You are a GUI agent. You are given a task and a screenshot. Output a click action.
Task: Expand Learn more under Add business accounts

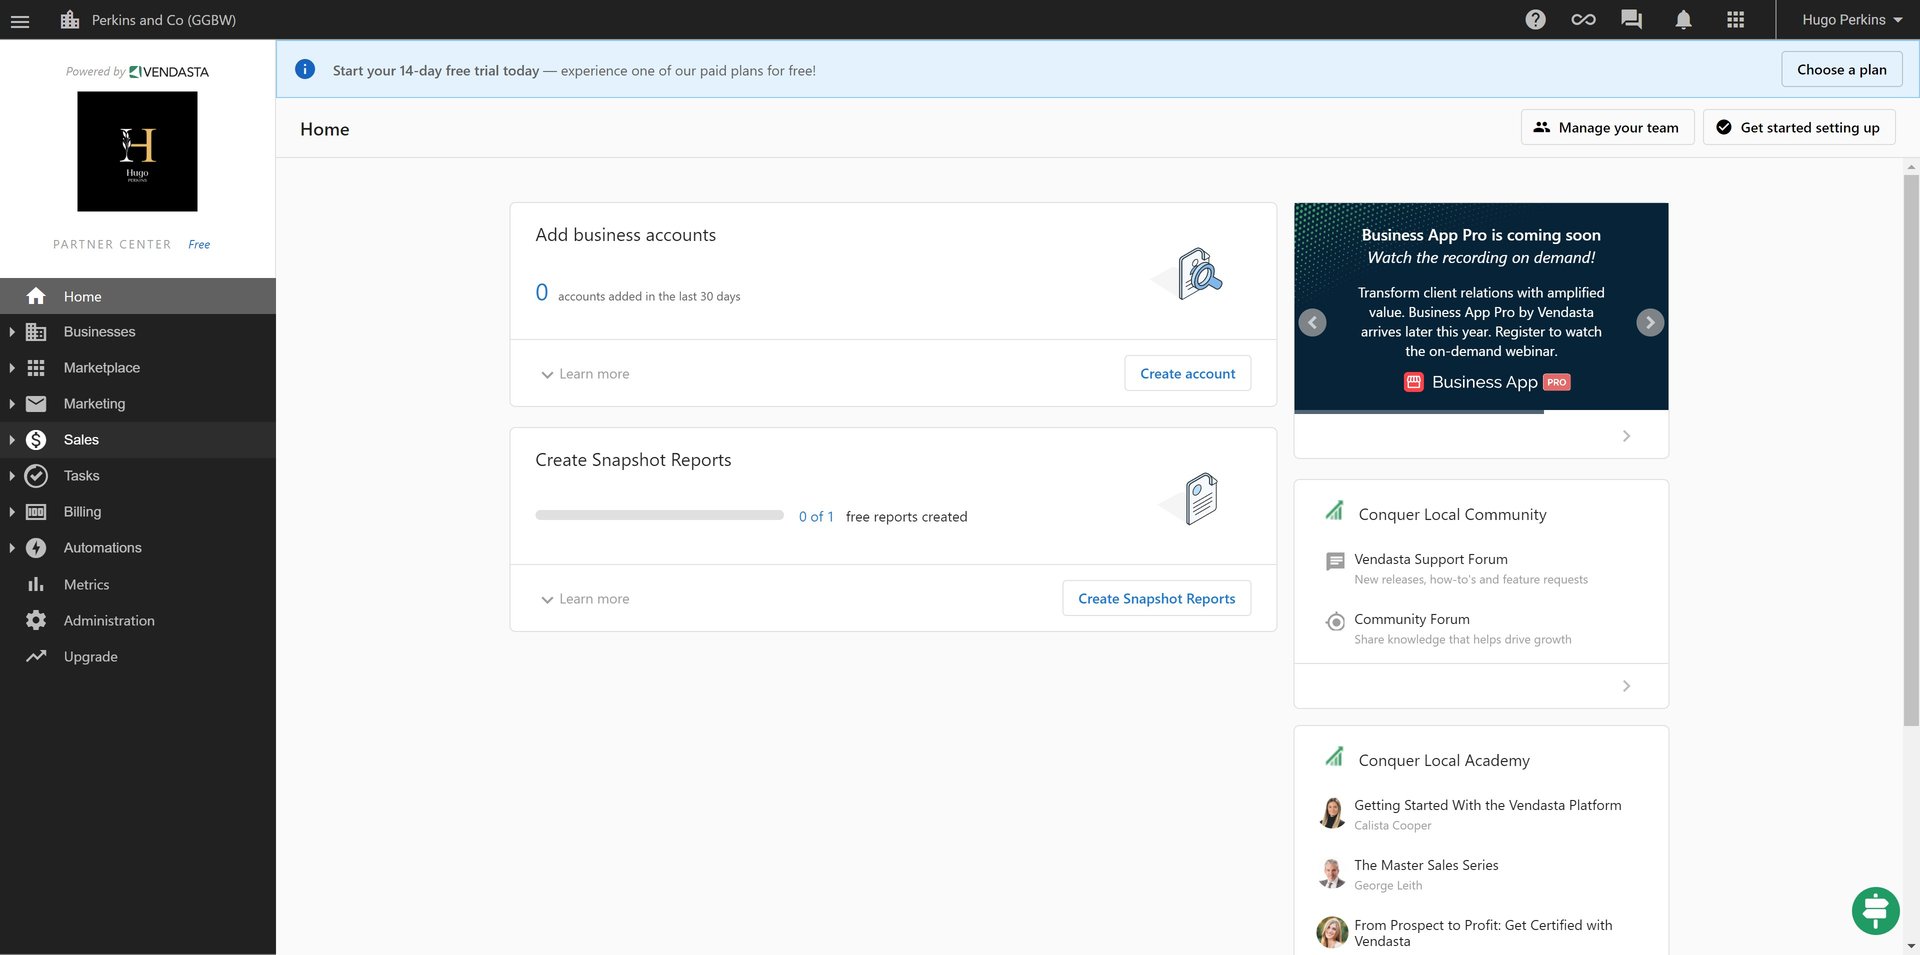(x=585, y=374)
